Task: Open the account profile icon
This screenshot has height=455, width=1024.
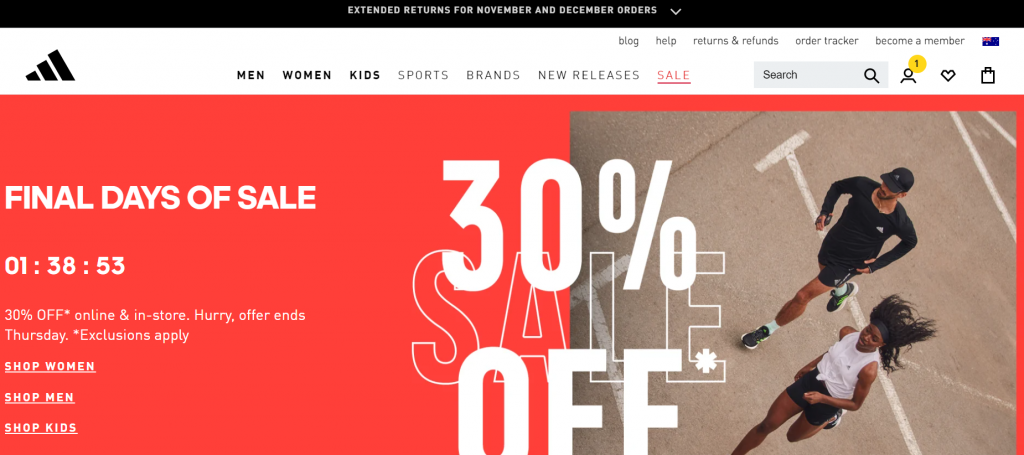Action: coord(908,76)
